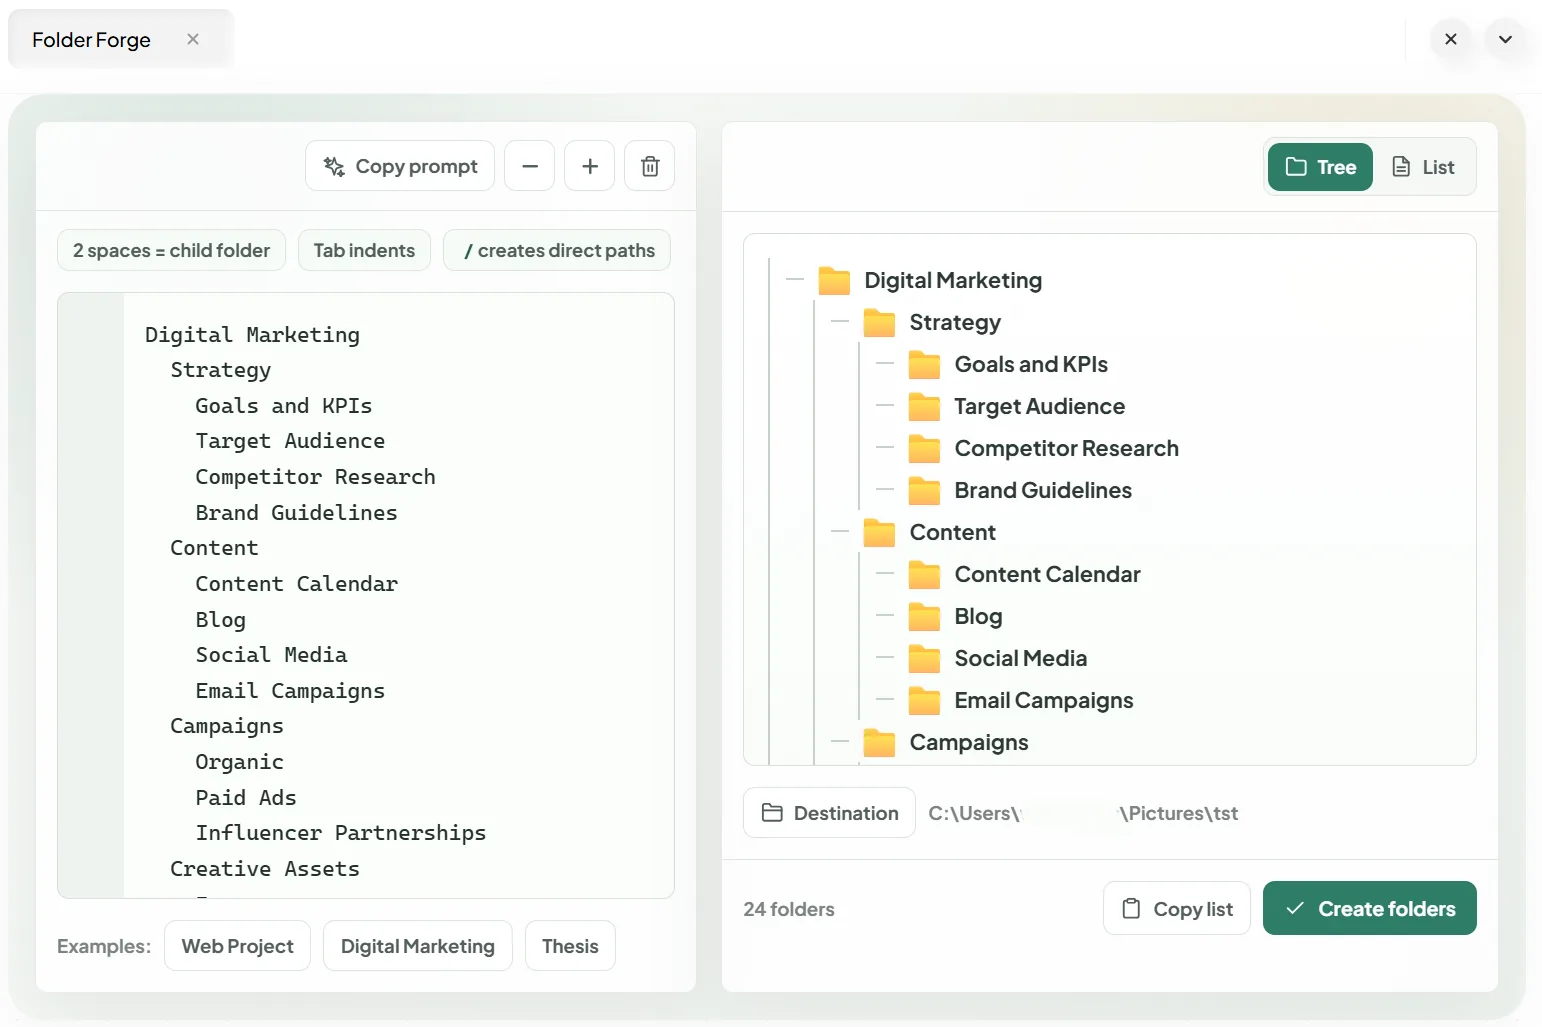The width and height of the screenshot is (1542, 1027).
Task: Copy the folder list with Copy list
Action: (x=1177, y=908)
